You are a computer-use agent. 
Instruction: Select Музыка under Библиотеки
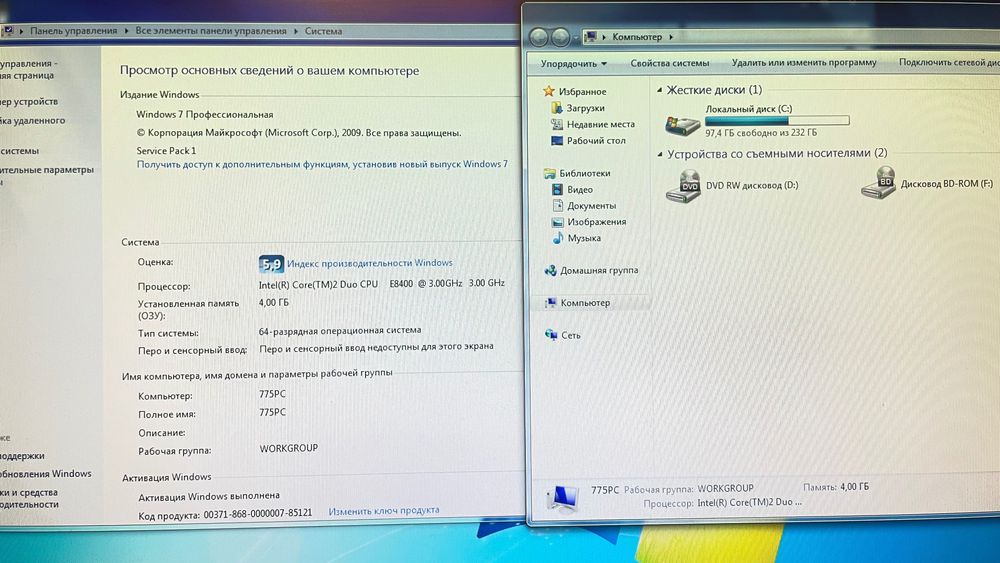(x=584, y=238)
